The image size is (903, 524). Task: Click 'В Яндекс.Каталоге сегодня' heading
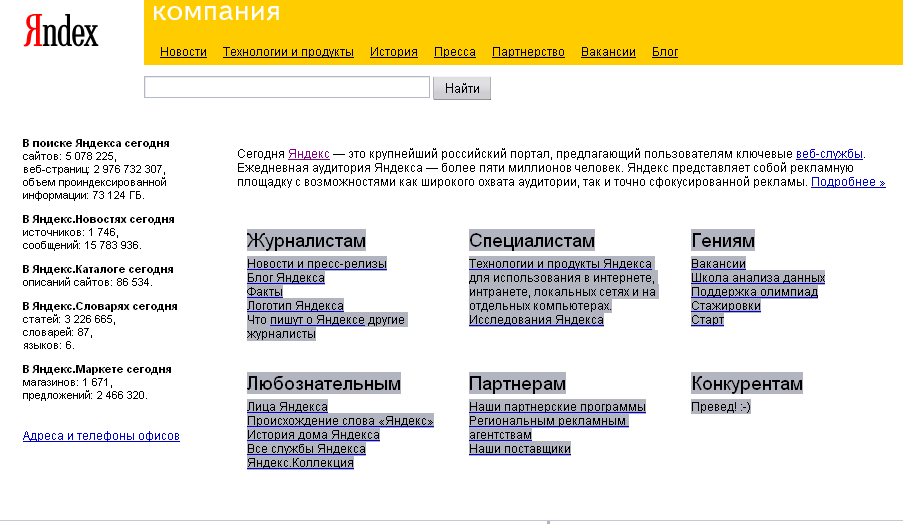(98, 269)
